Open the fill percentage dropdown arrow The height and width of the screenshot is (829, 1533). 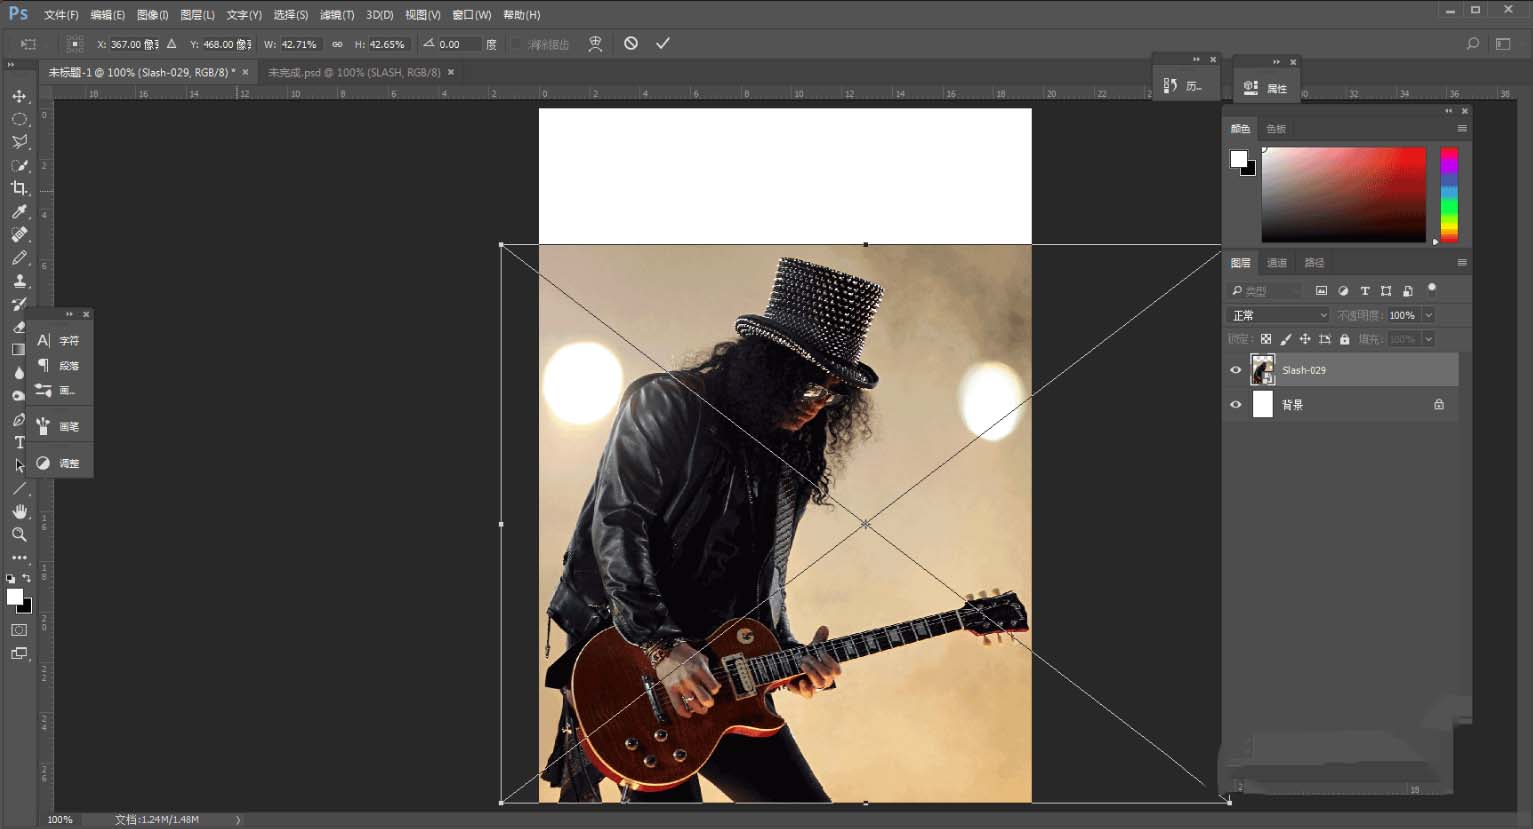pyautogui.click(x=1428, y=340)
